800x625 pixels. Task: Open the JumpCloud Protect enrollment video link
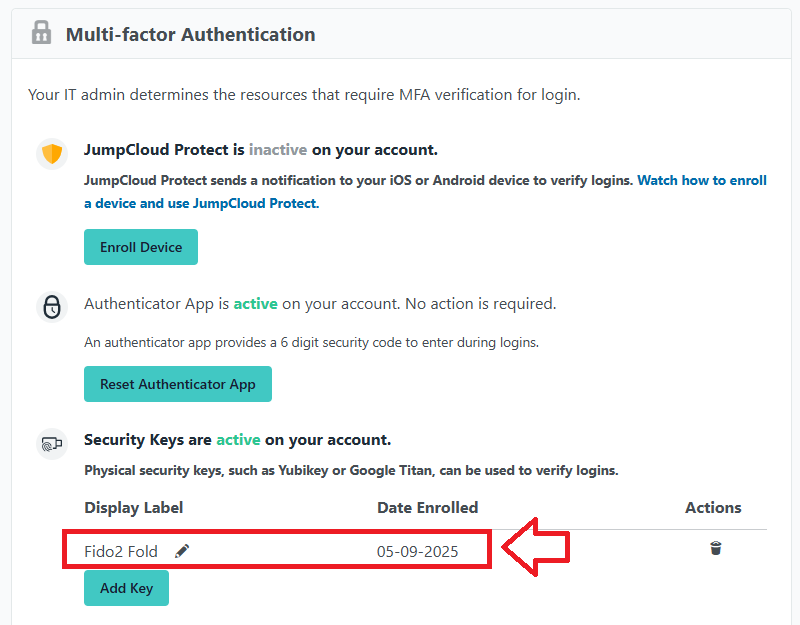pyautogui.click(x=701, y=181)
